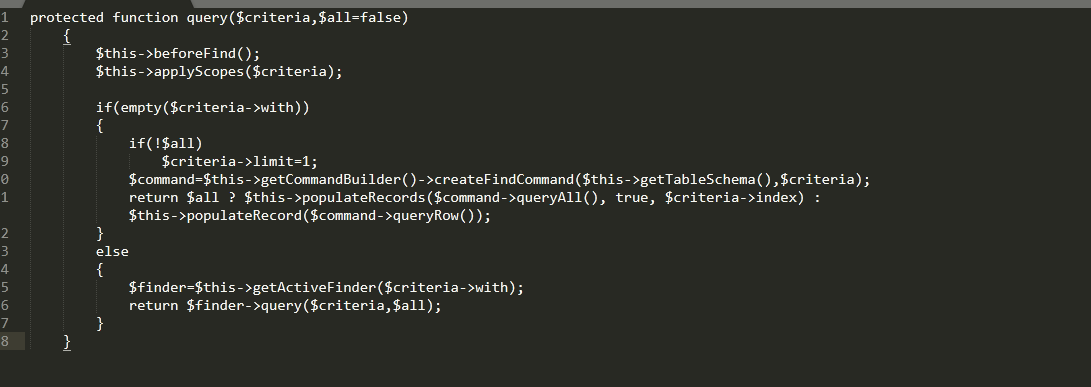Image resolution: width=1091 pixels, height=387 pixels.
Task: Click 'empty' in the if condition
Action: click(x=141, y=108)
